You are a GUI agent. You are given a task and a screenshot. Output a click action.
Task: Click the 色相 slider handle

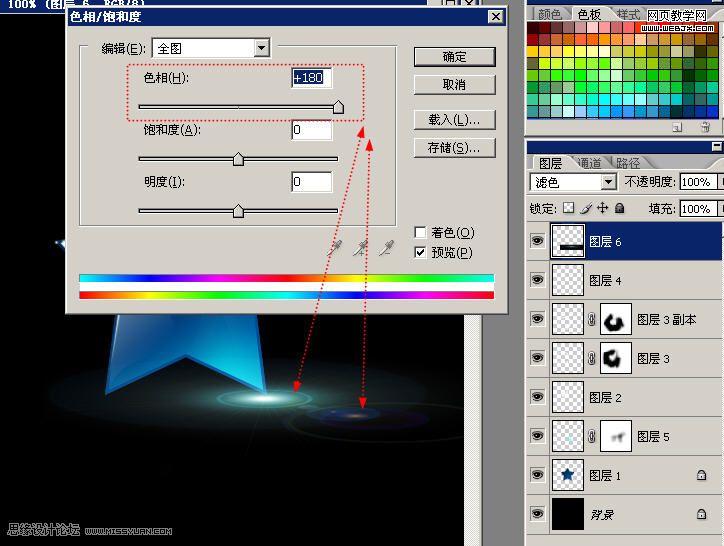point(338,107)
